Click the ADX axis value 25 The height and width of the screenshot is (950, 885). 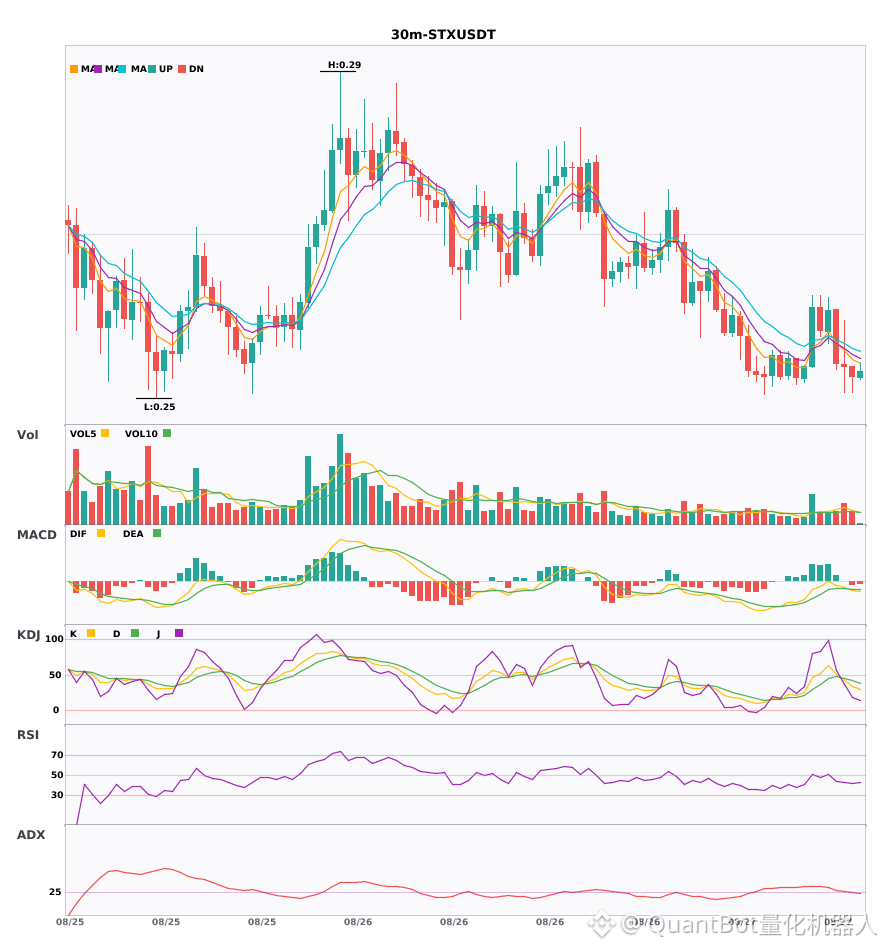(55, 892)
